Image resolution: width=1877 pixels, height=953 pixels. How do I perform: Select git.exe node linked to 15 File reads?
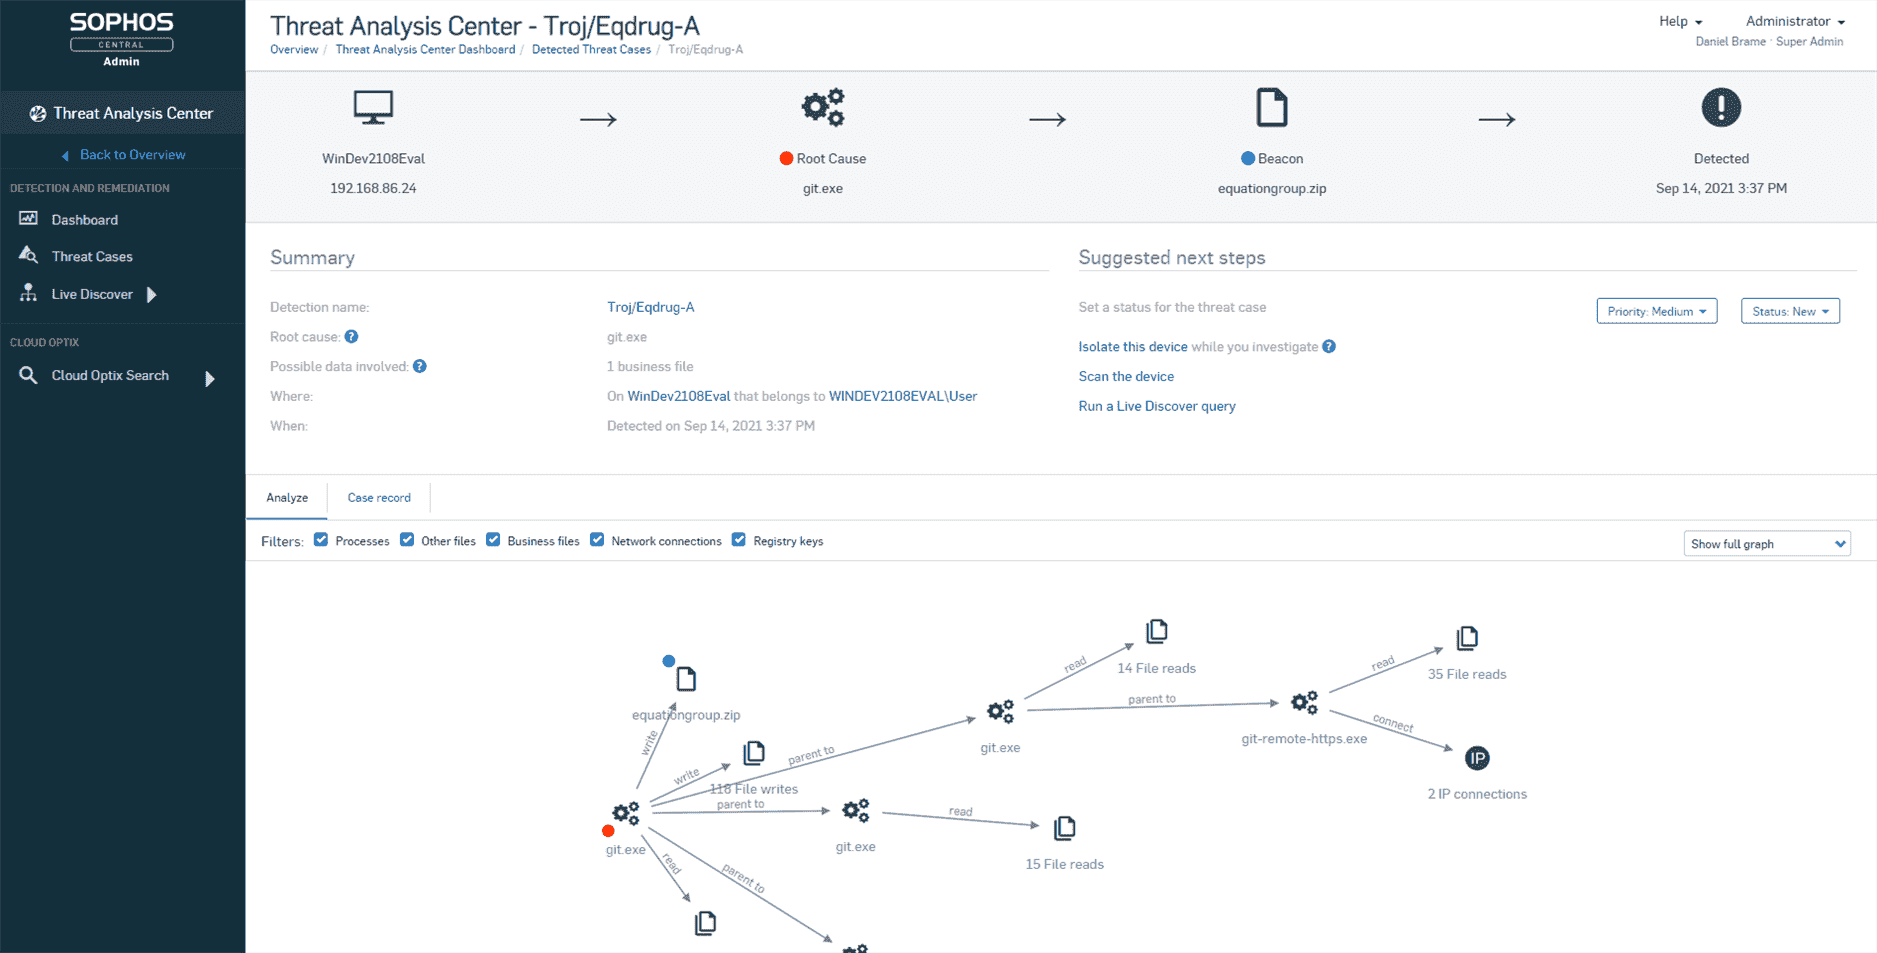point(856,810)
